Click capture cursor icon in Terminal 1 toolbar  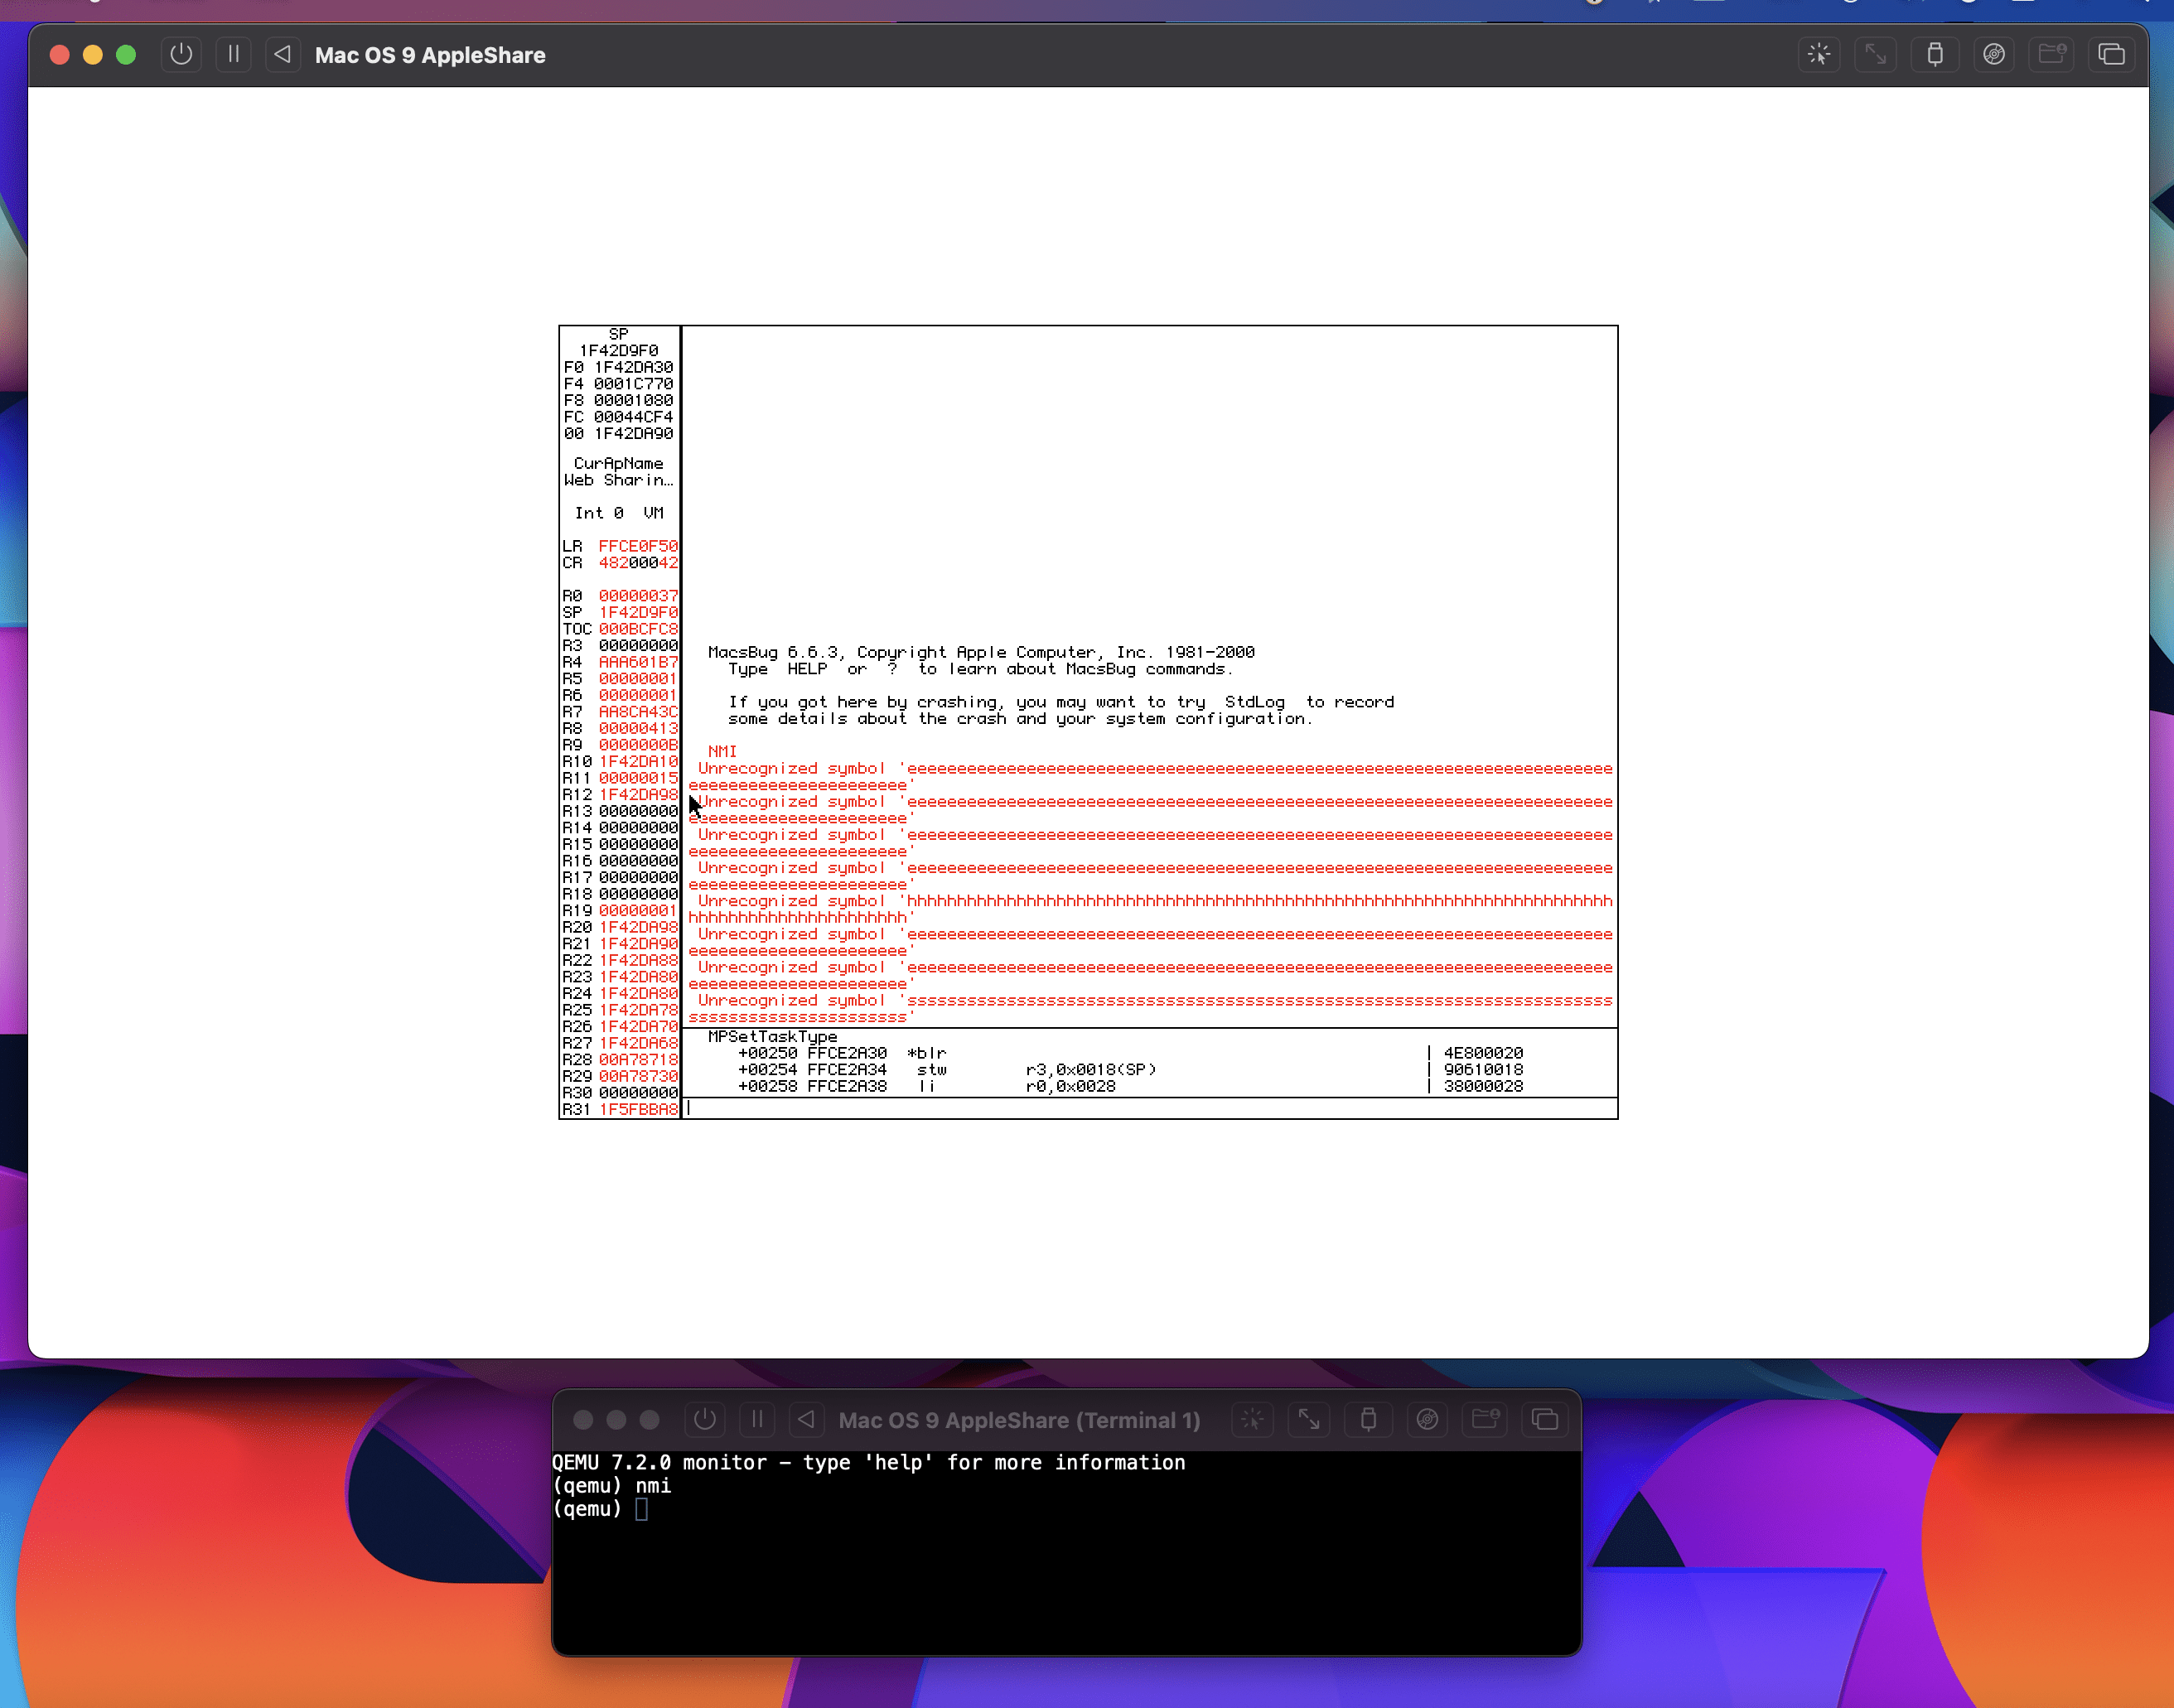tap(1252, 1419)
